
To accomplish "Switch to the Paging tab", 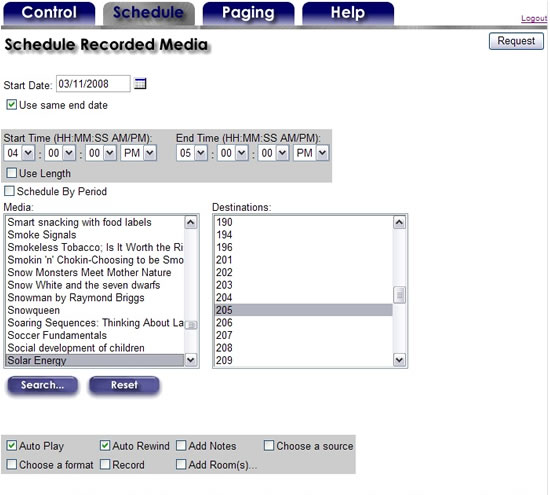I will tap(248, 13).
